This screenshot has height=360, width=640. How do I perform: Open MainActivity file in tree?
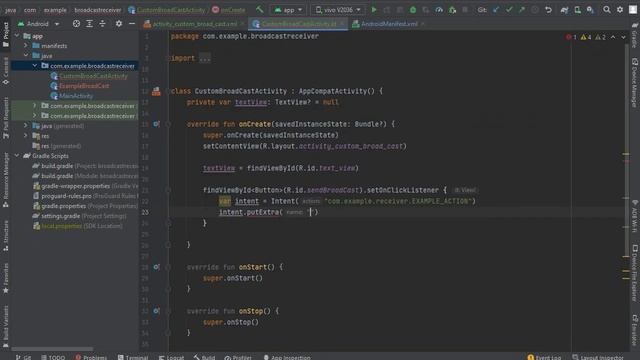point(76,96)
